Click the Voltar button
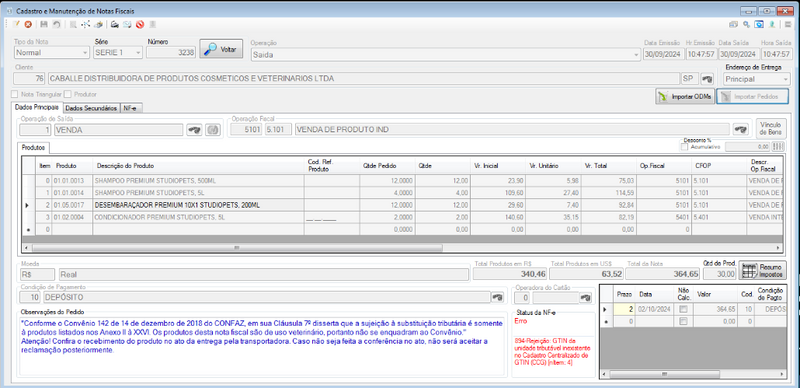800x388 pixels. pyautogui.click(x=221, y=50)
